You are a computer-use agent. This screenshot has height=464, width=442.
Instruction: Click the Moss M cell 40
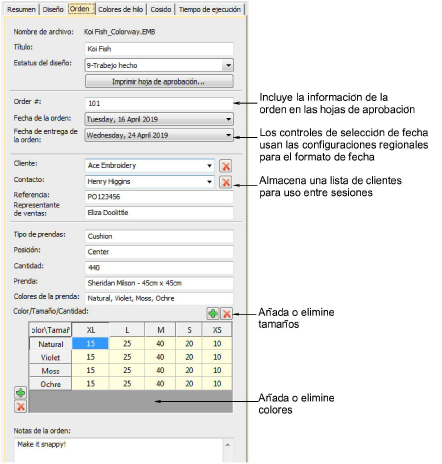[x=161, y=370]
